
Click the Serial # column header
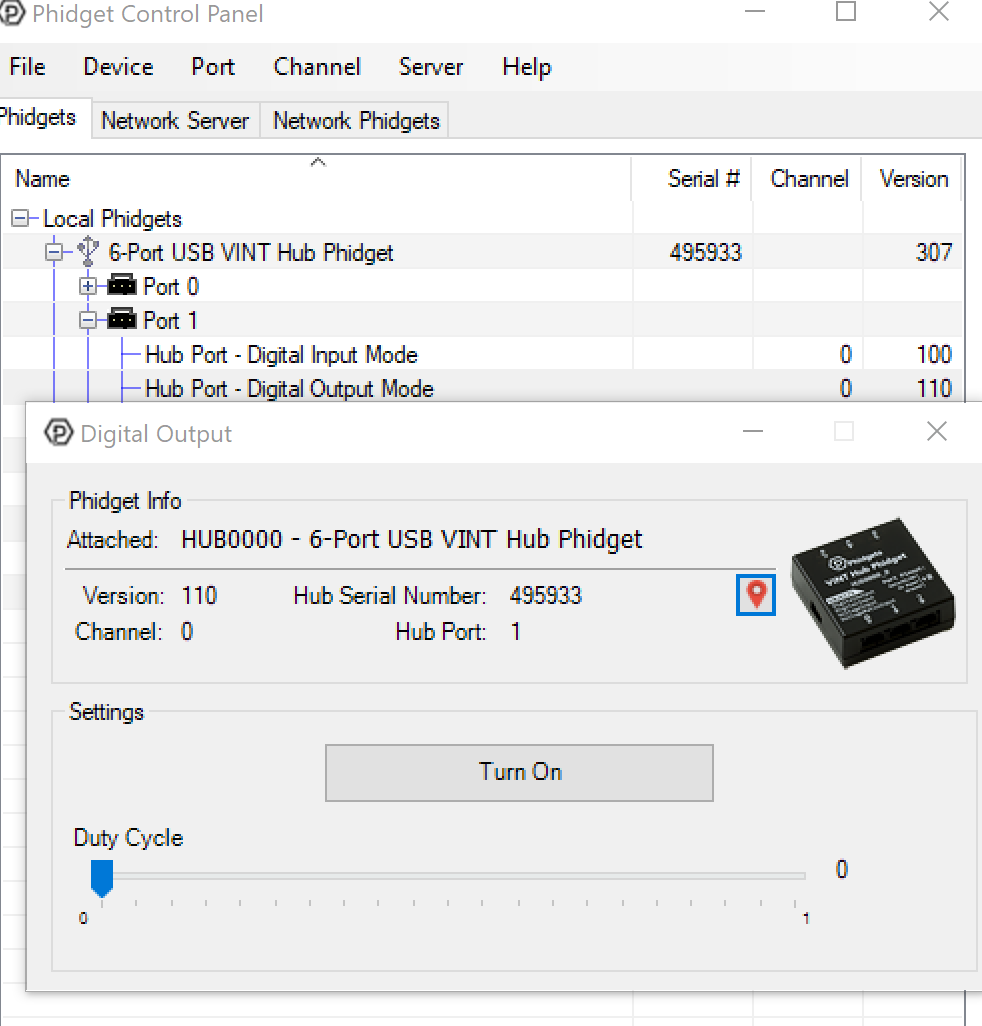[704, 178]
